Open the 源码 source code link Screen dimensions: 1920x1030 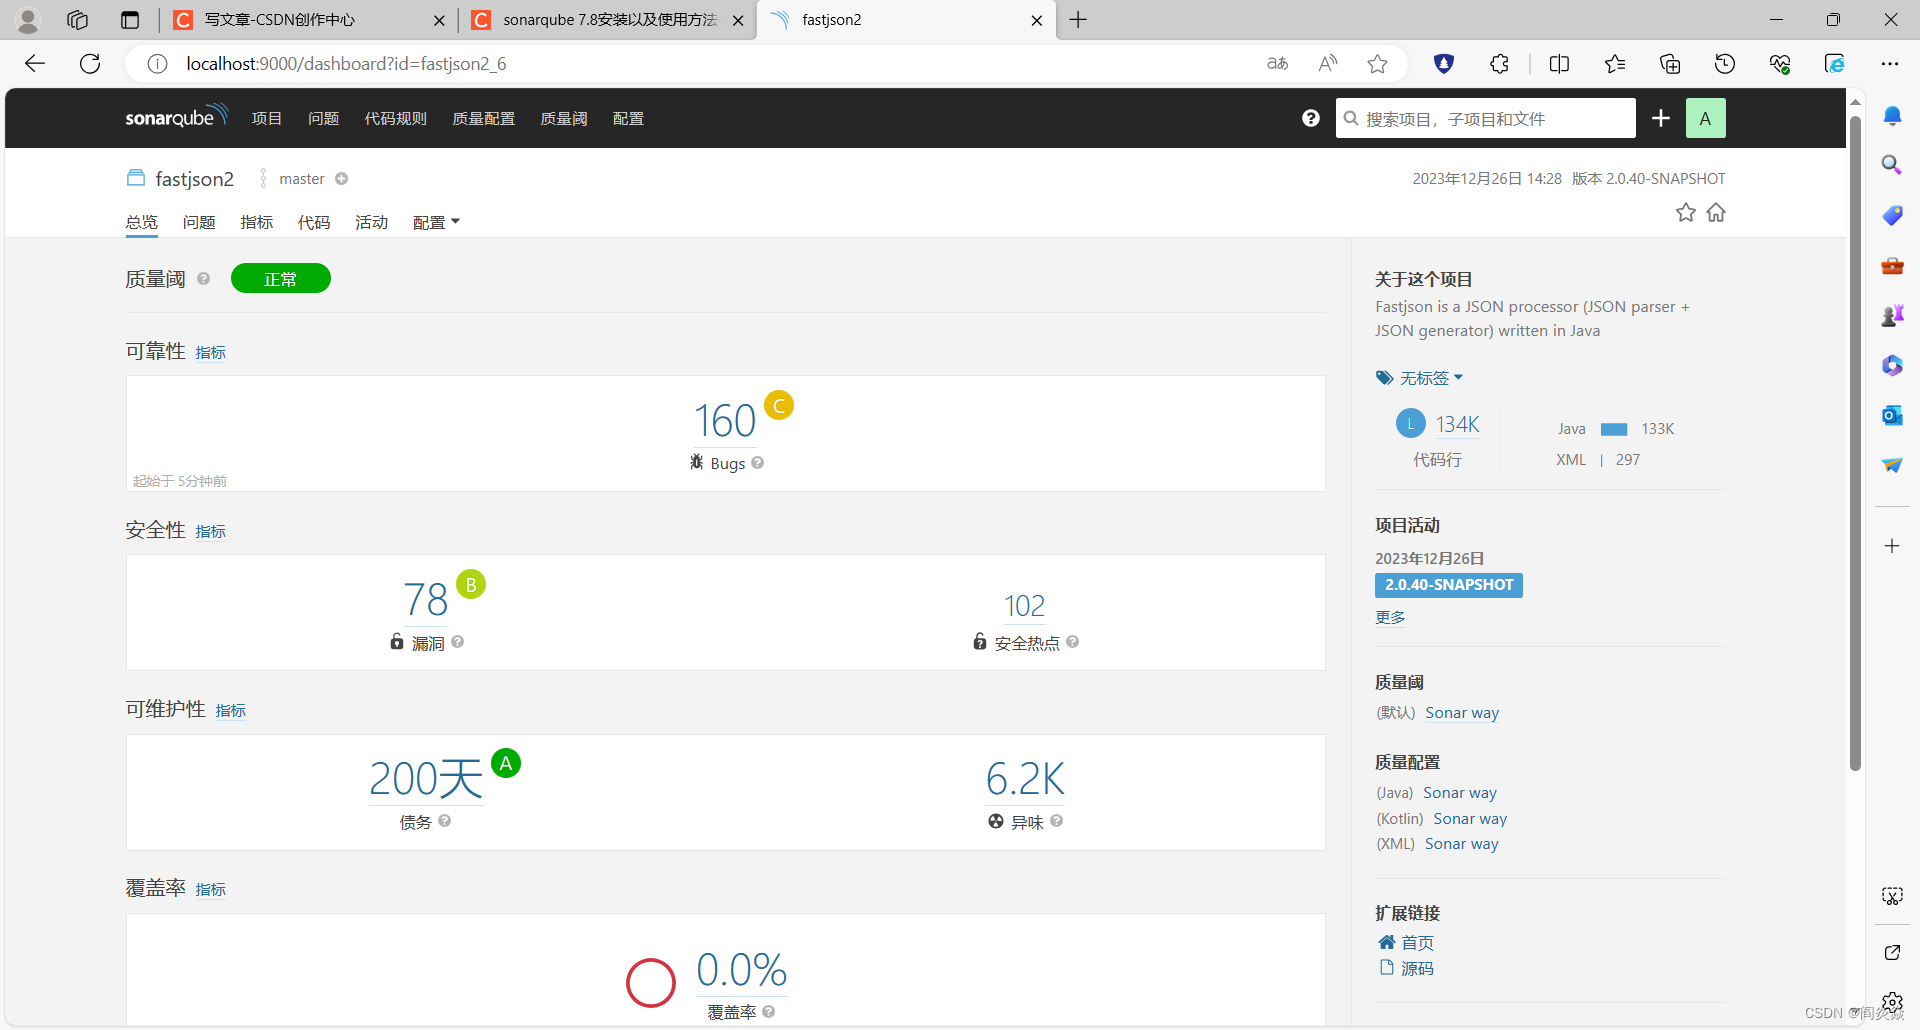pyautogui.click(x=1417, y=968)
